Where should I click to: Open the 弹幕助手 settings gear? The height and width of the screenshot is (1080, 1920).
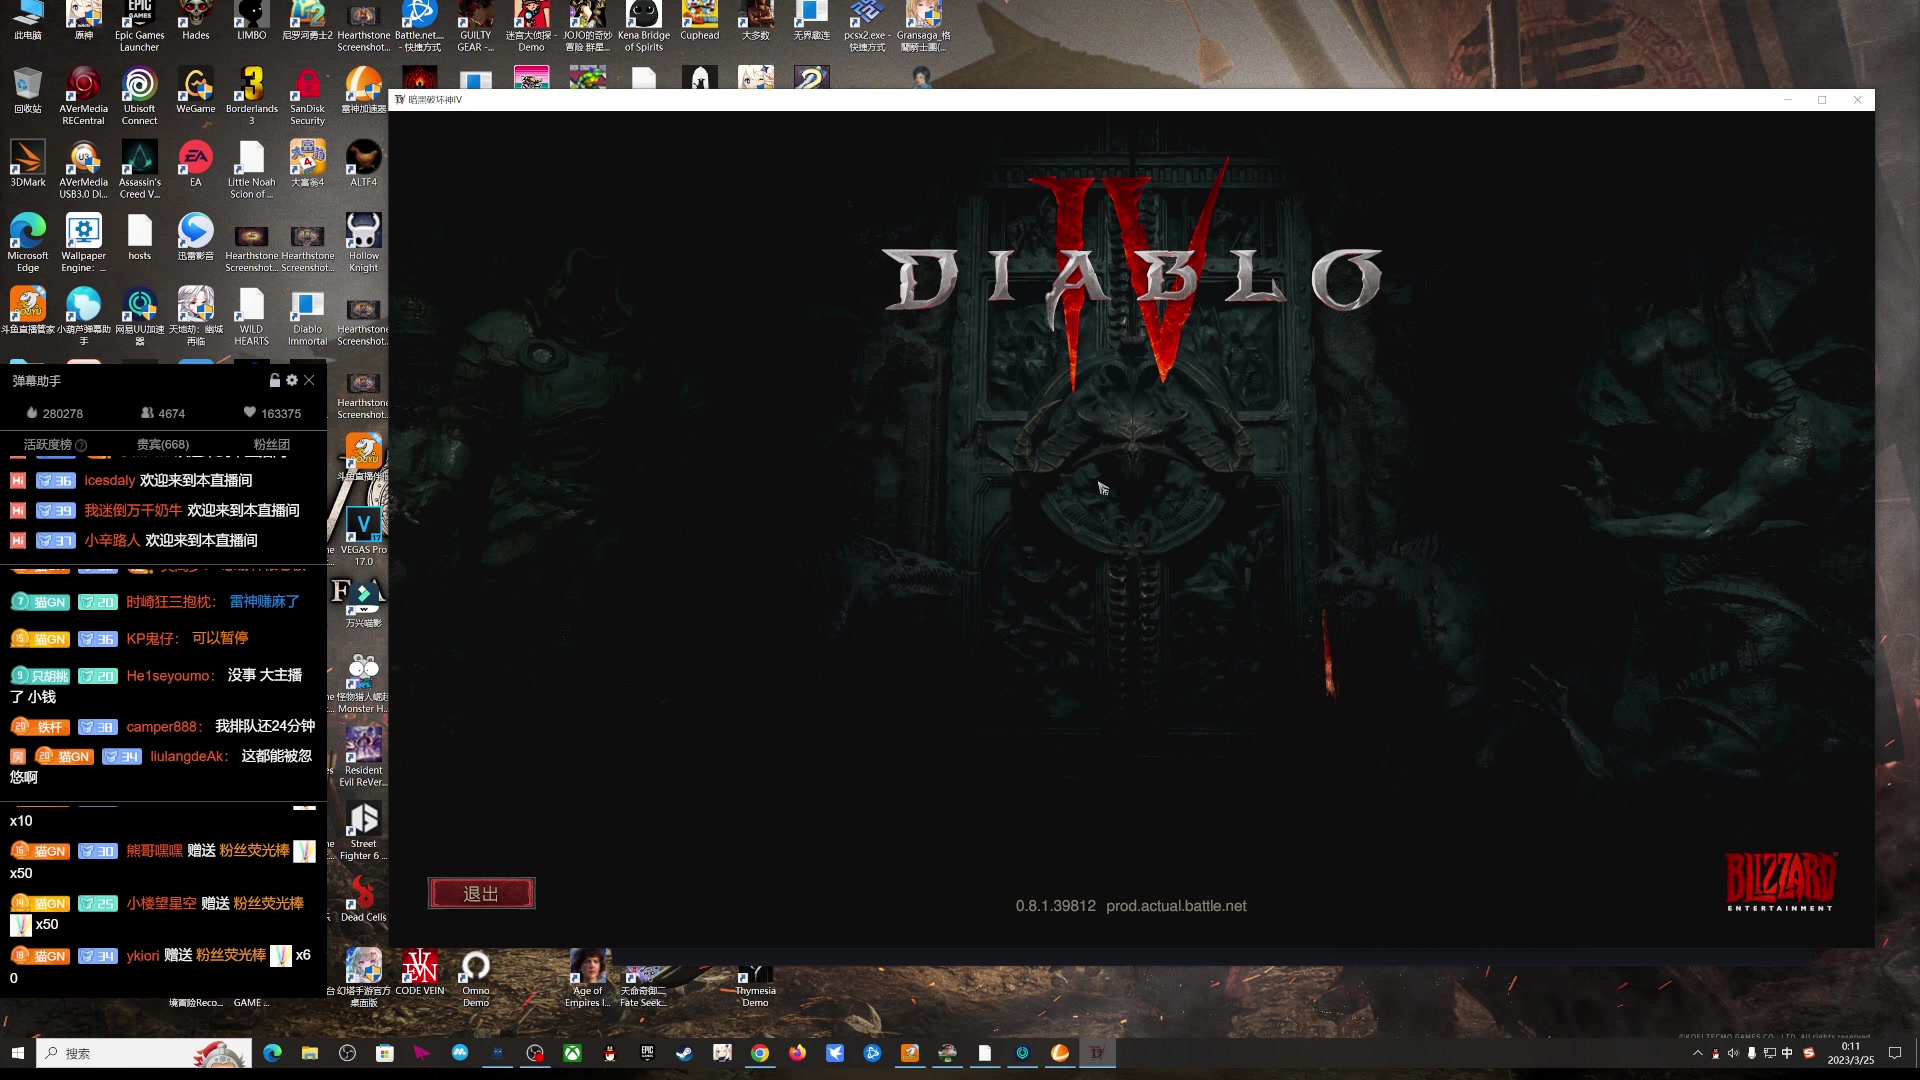pos(292,380)
